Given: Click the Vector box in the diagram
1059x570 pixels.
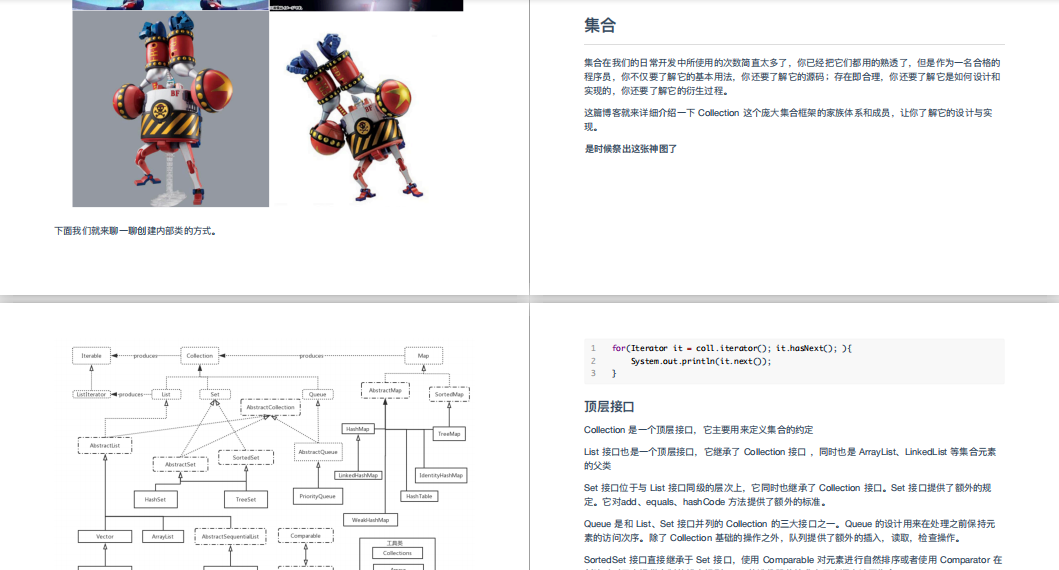Looking at the screenshot, I should coord(105,537).
